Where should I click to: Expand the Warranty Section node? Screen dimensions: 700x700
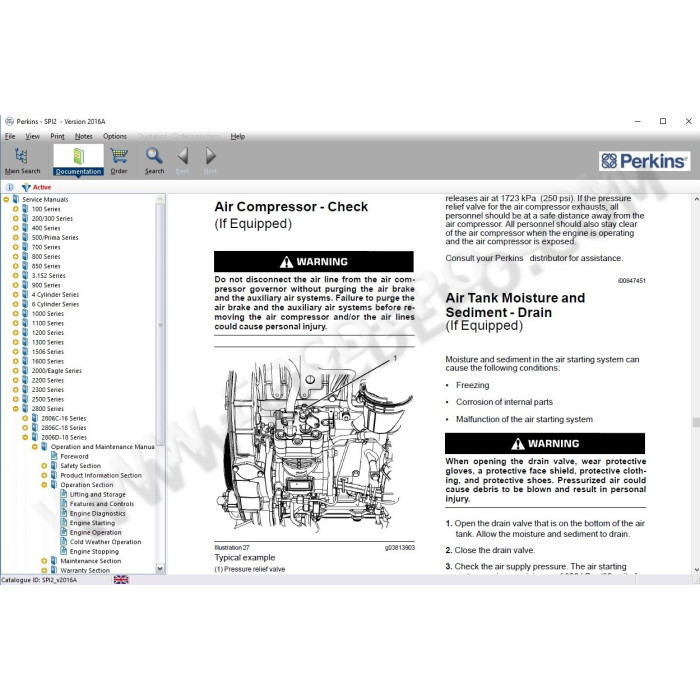[44, 570]
